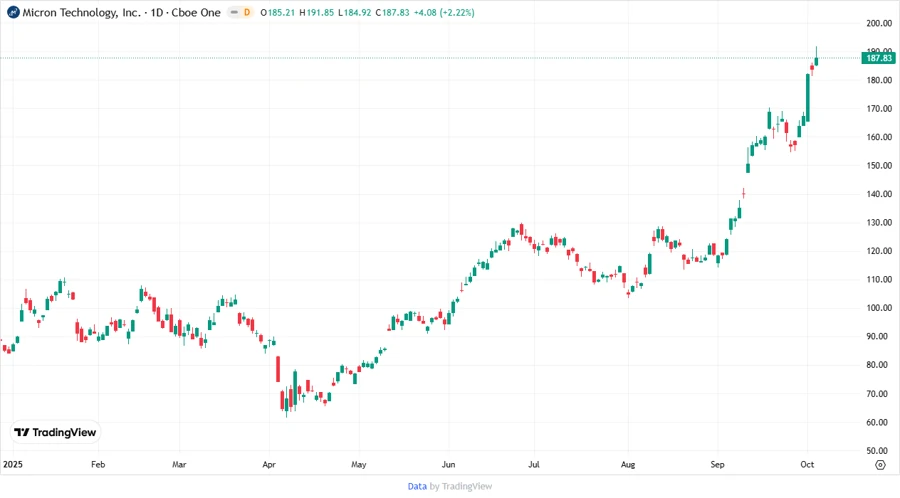This screenshot has height=498, width=900.
Task: Click the large red candle in early April
Action: [278, 368]
